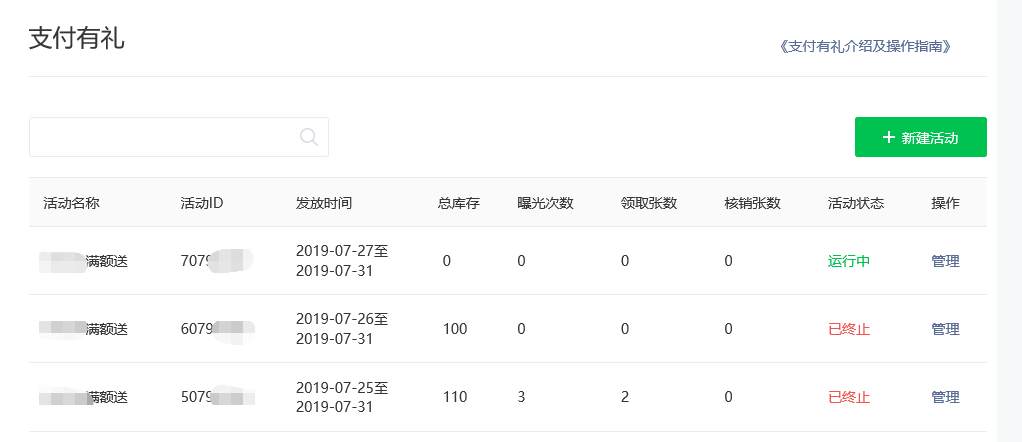Click the 2019-07-27至2019-07-31 date cell
The height and width of the screenshot is (442, 1022).
[x=342, y=261]
